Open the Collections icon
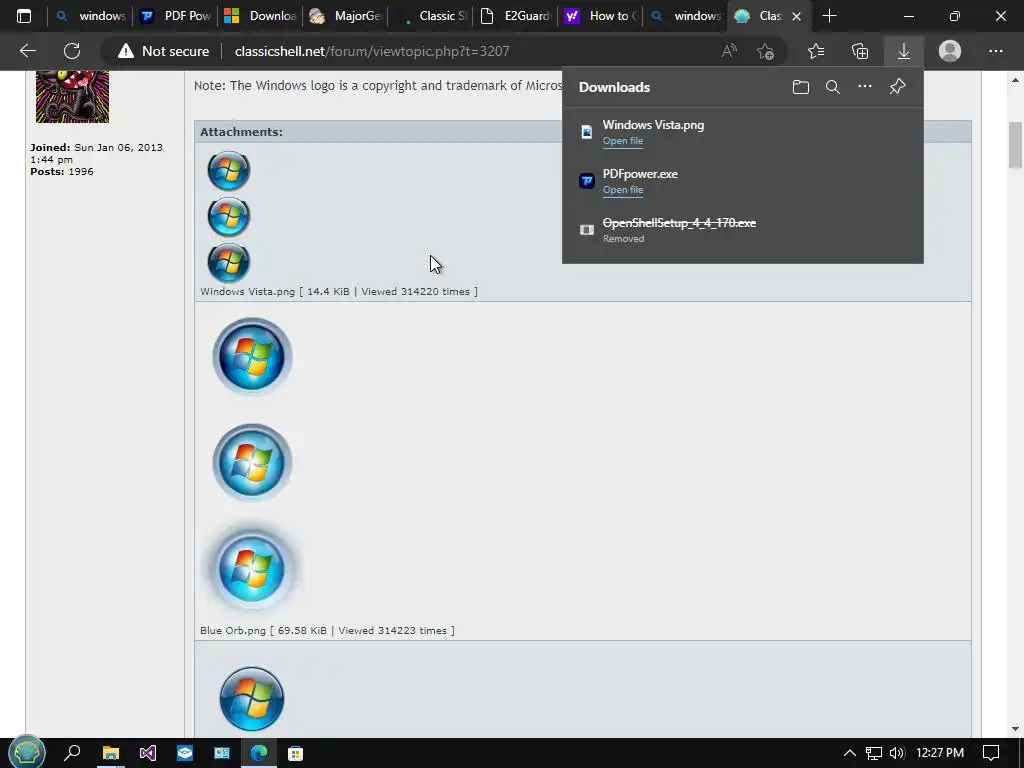This screenshot has height=768, width=1024. click(x=860, y=51)
